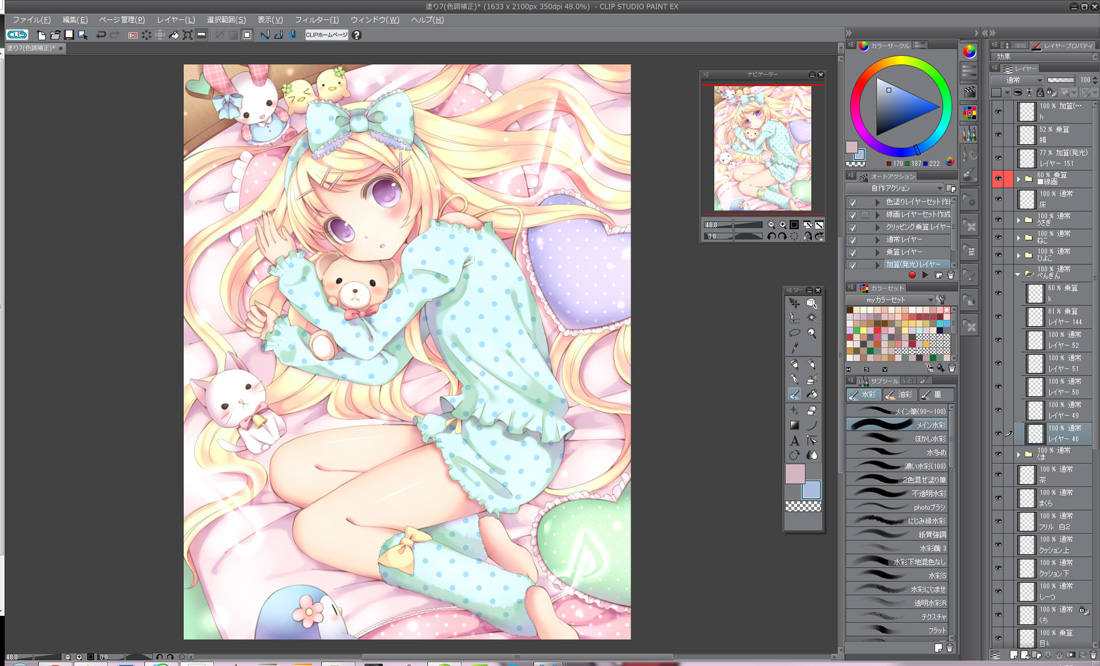Select the 紙質強調 brush
The width and height of the screenshot is (1100, 666).
pos(897,534)
